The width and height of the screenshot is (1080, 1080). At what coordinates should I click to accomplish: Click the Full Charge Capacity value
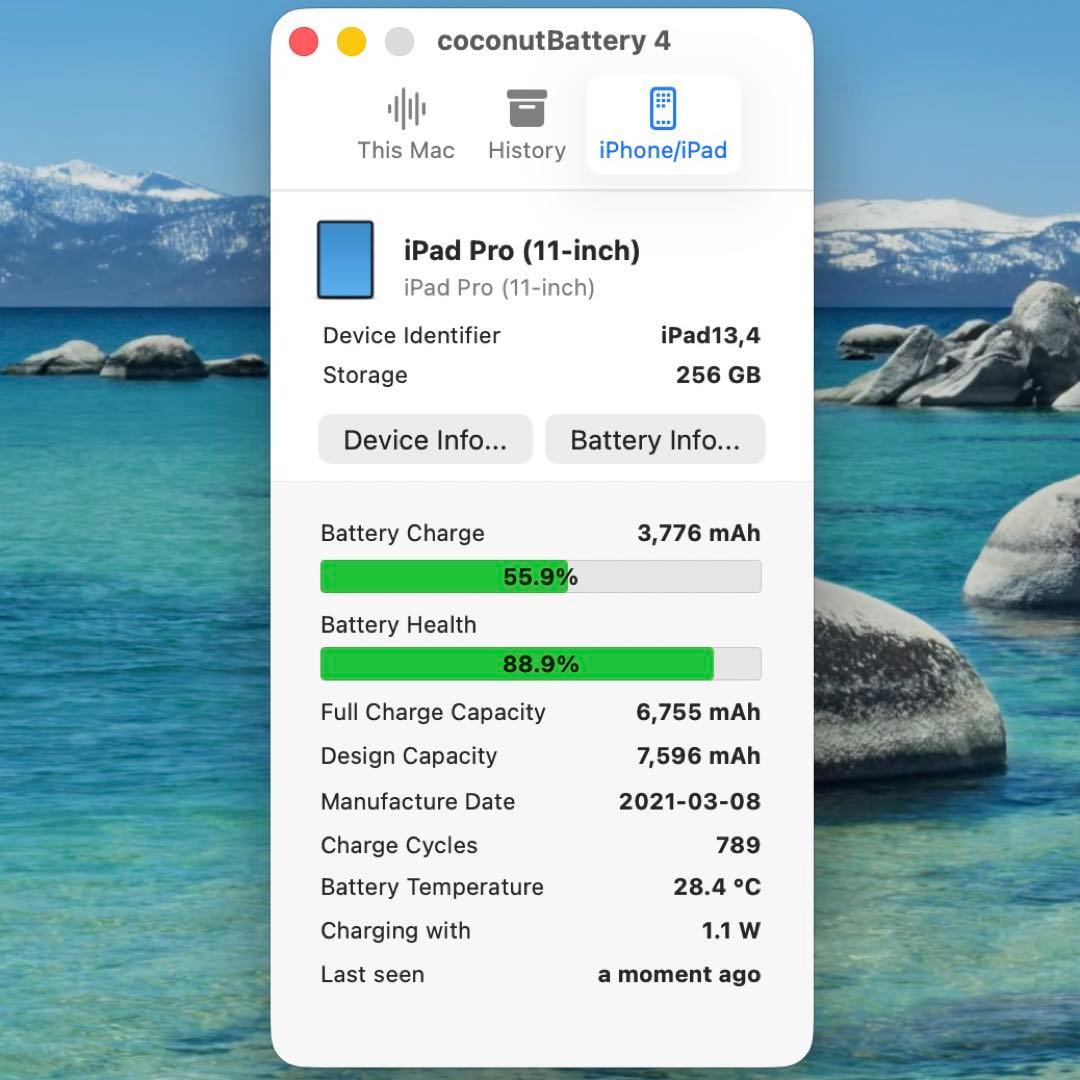696,712
